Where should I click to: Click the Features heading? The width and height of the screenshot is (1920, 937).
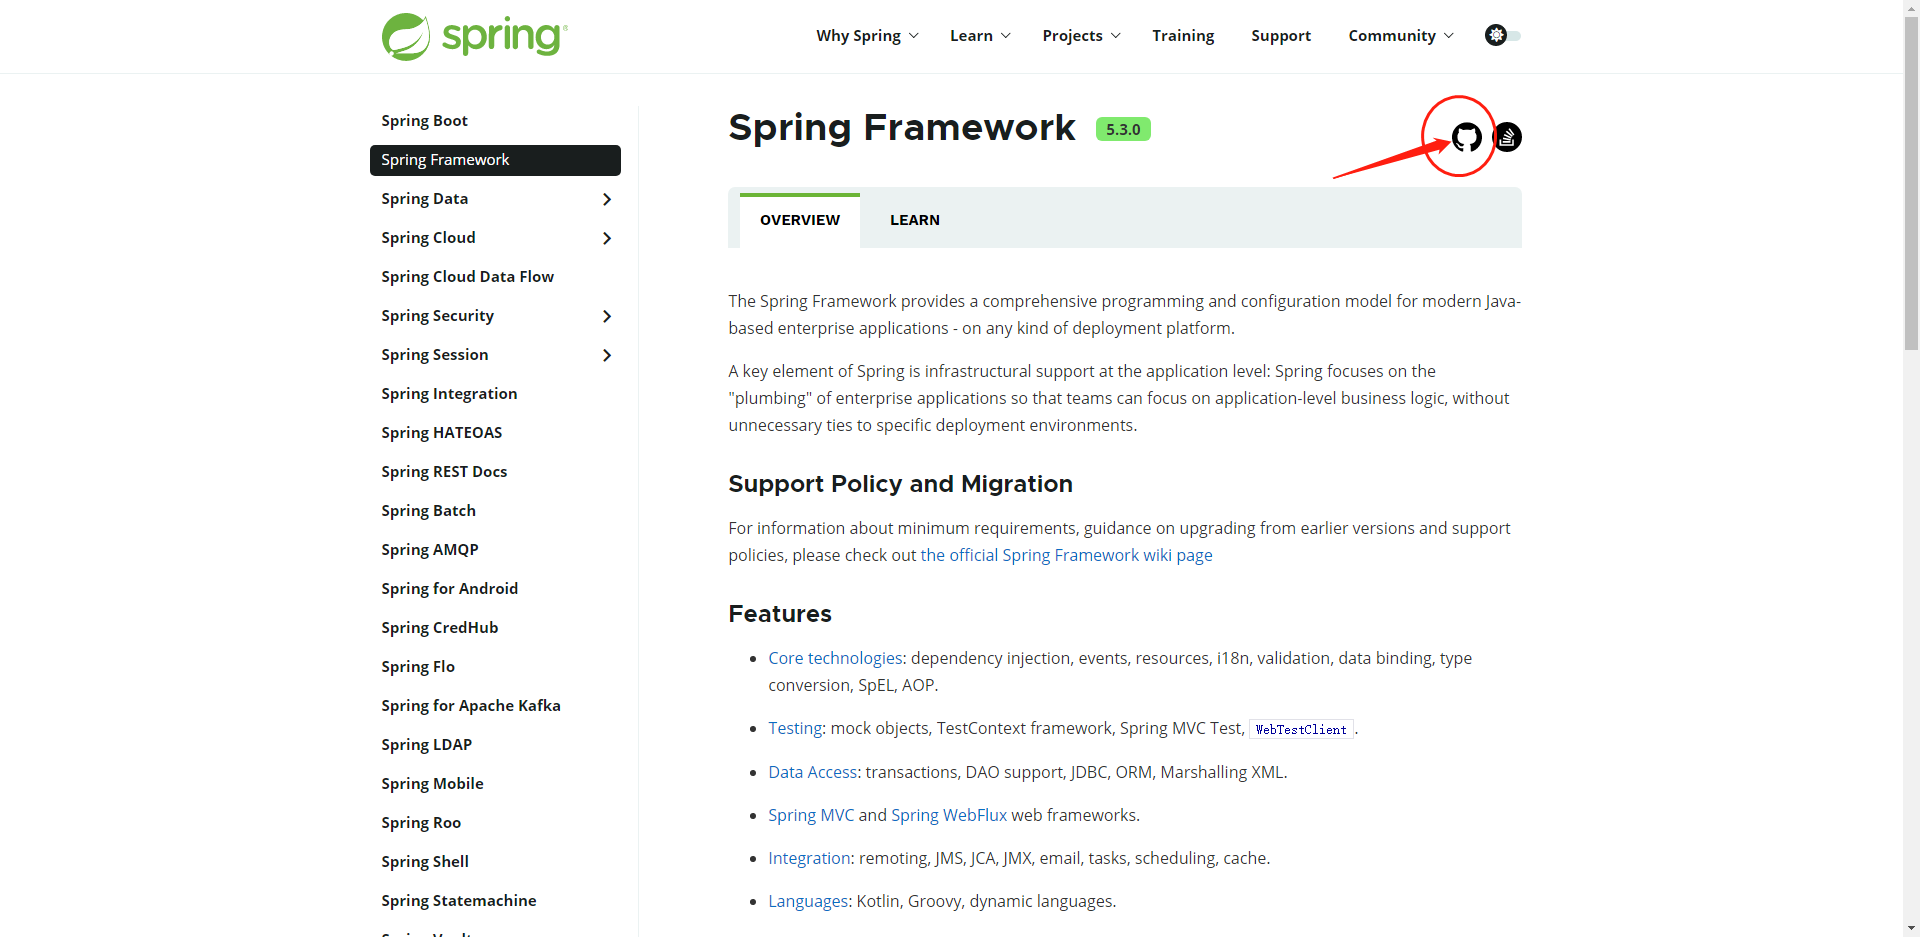(780, 614)
